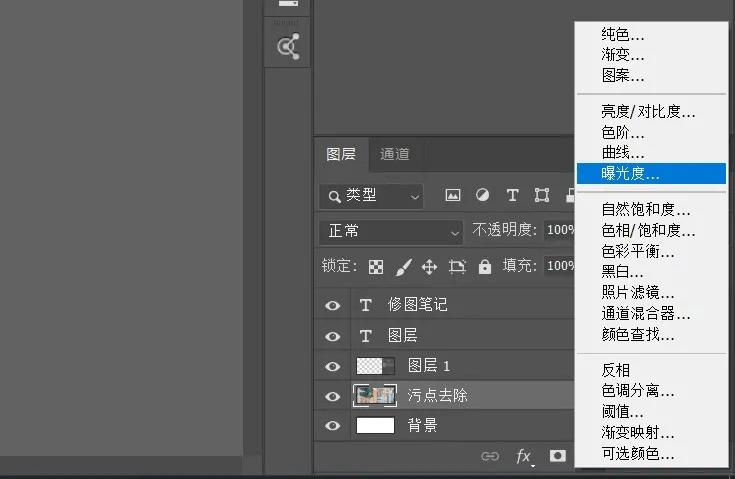Lock transparent pixels with the checkerboard icon
This screenshot has height=479, width=735.
[376, 267]
